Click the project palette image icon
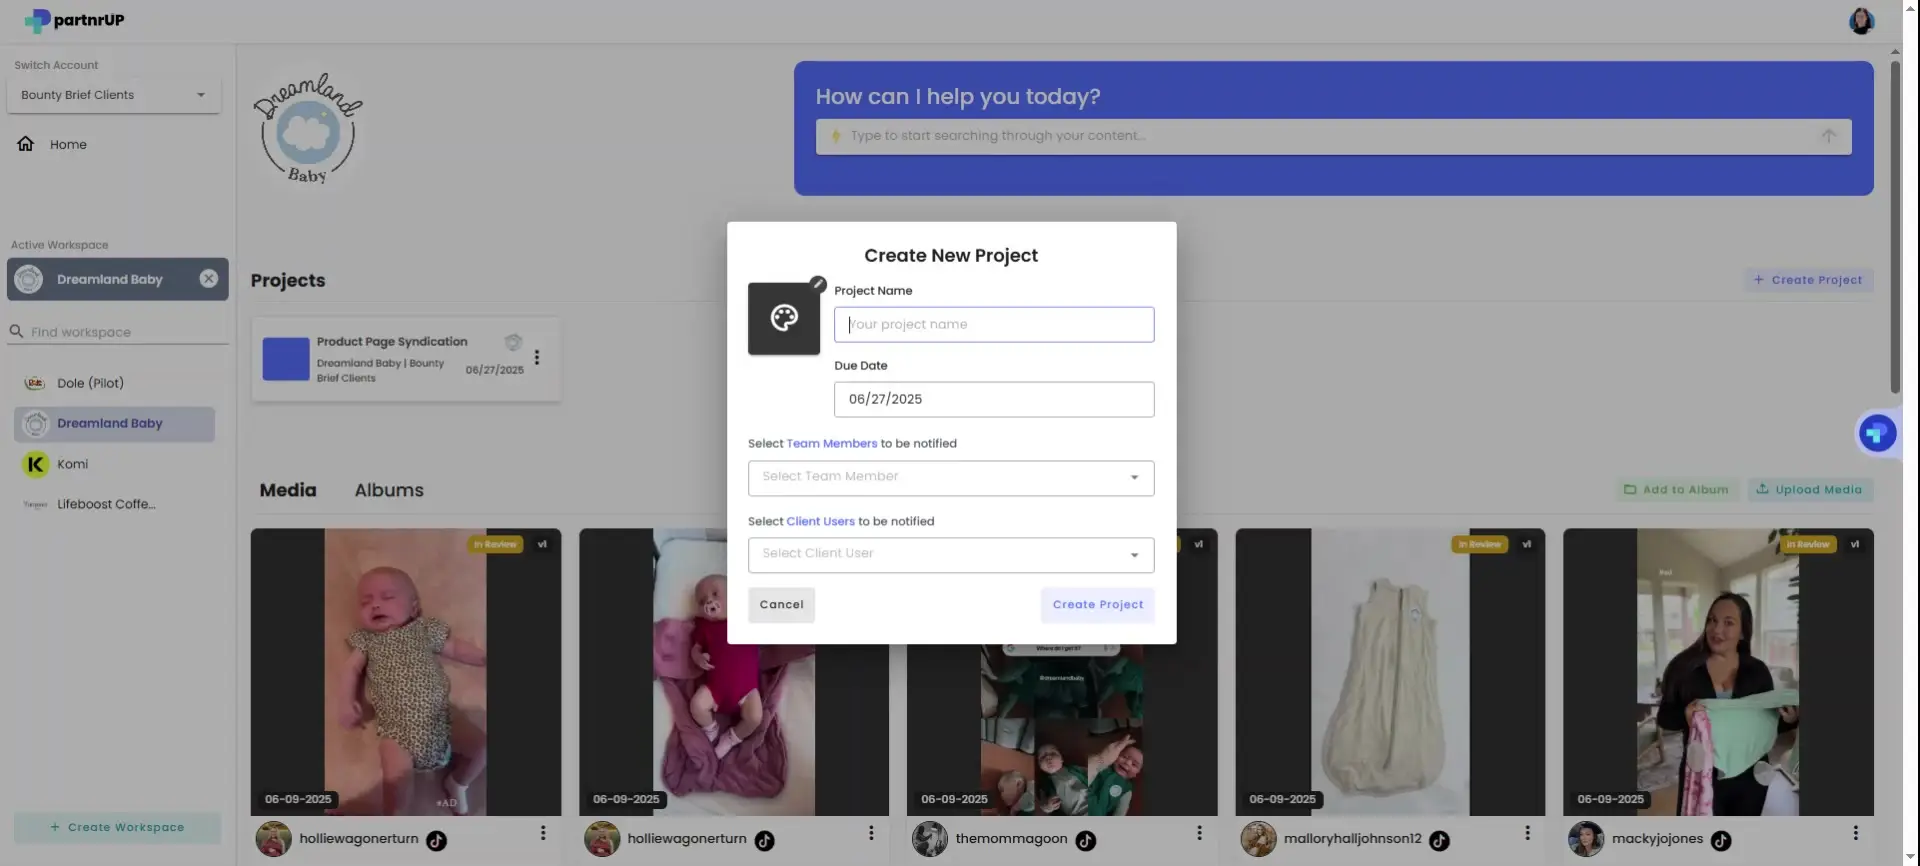The width and height of the screenshot is (1920, 866). coord(784,318)
